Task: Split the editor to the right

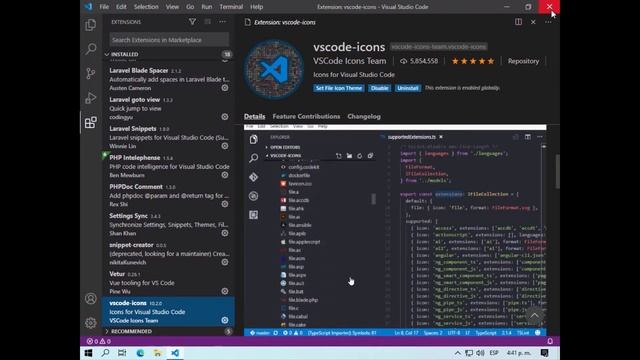Action: [x=518, y=22]
